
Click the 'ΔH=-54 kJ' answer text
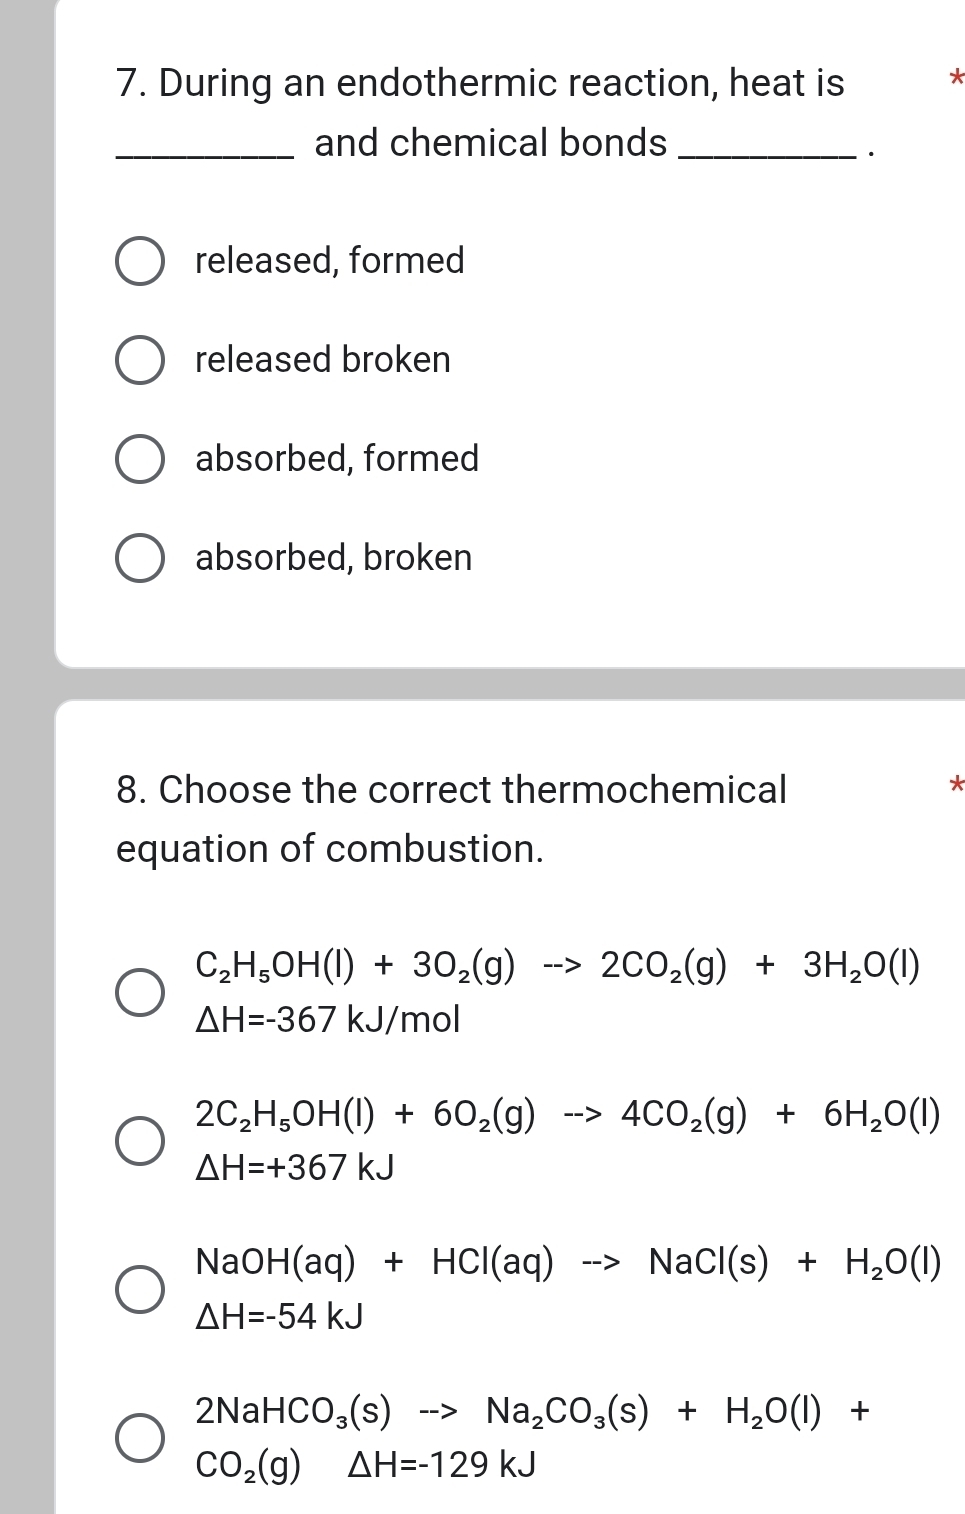click(x=279, y=1317)
